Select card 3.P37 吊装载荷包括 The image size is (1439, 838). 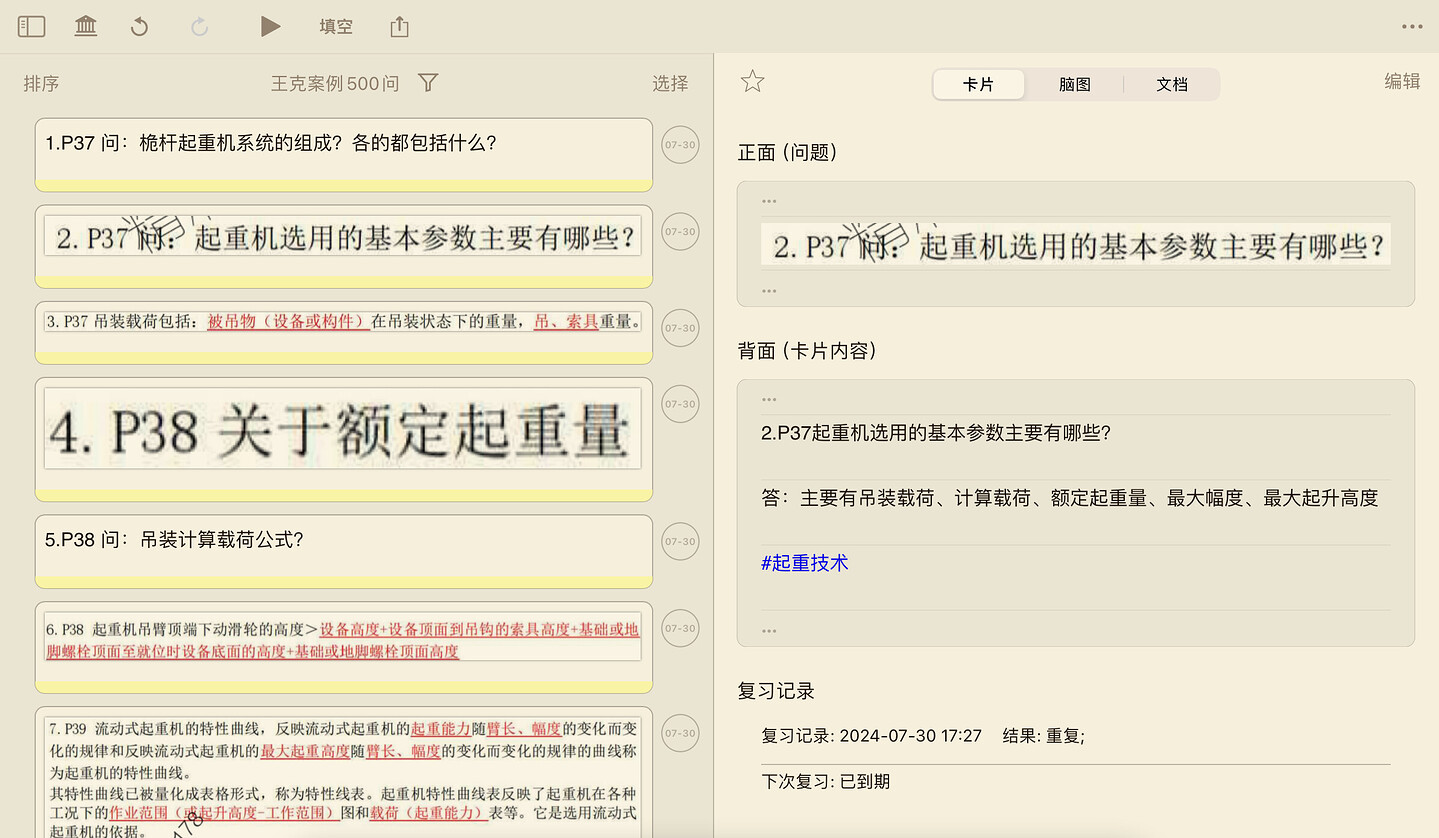tap(344, 332)
